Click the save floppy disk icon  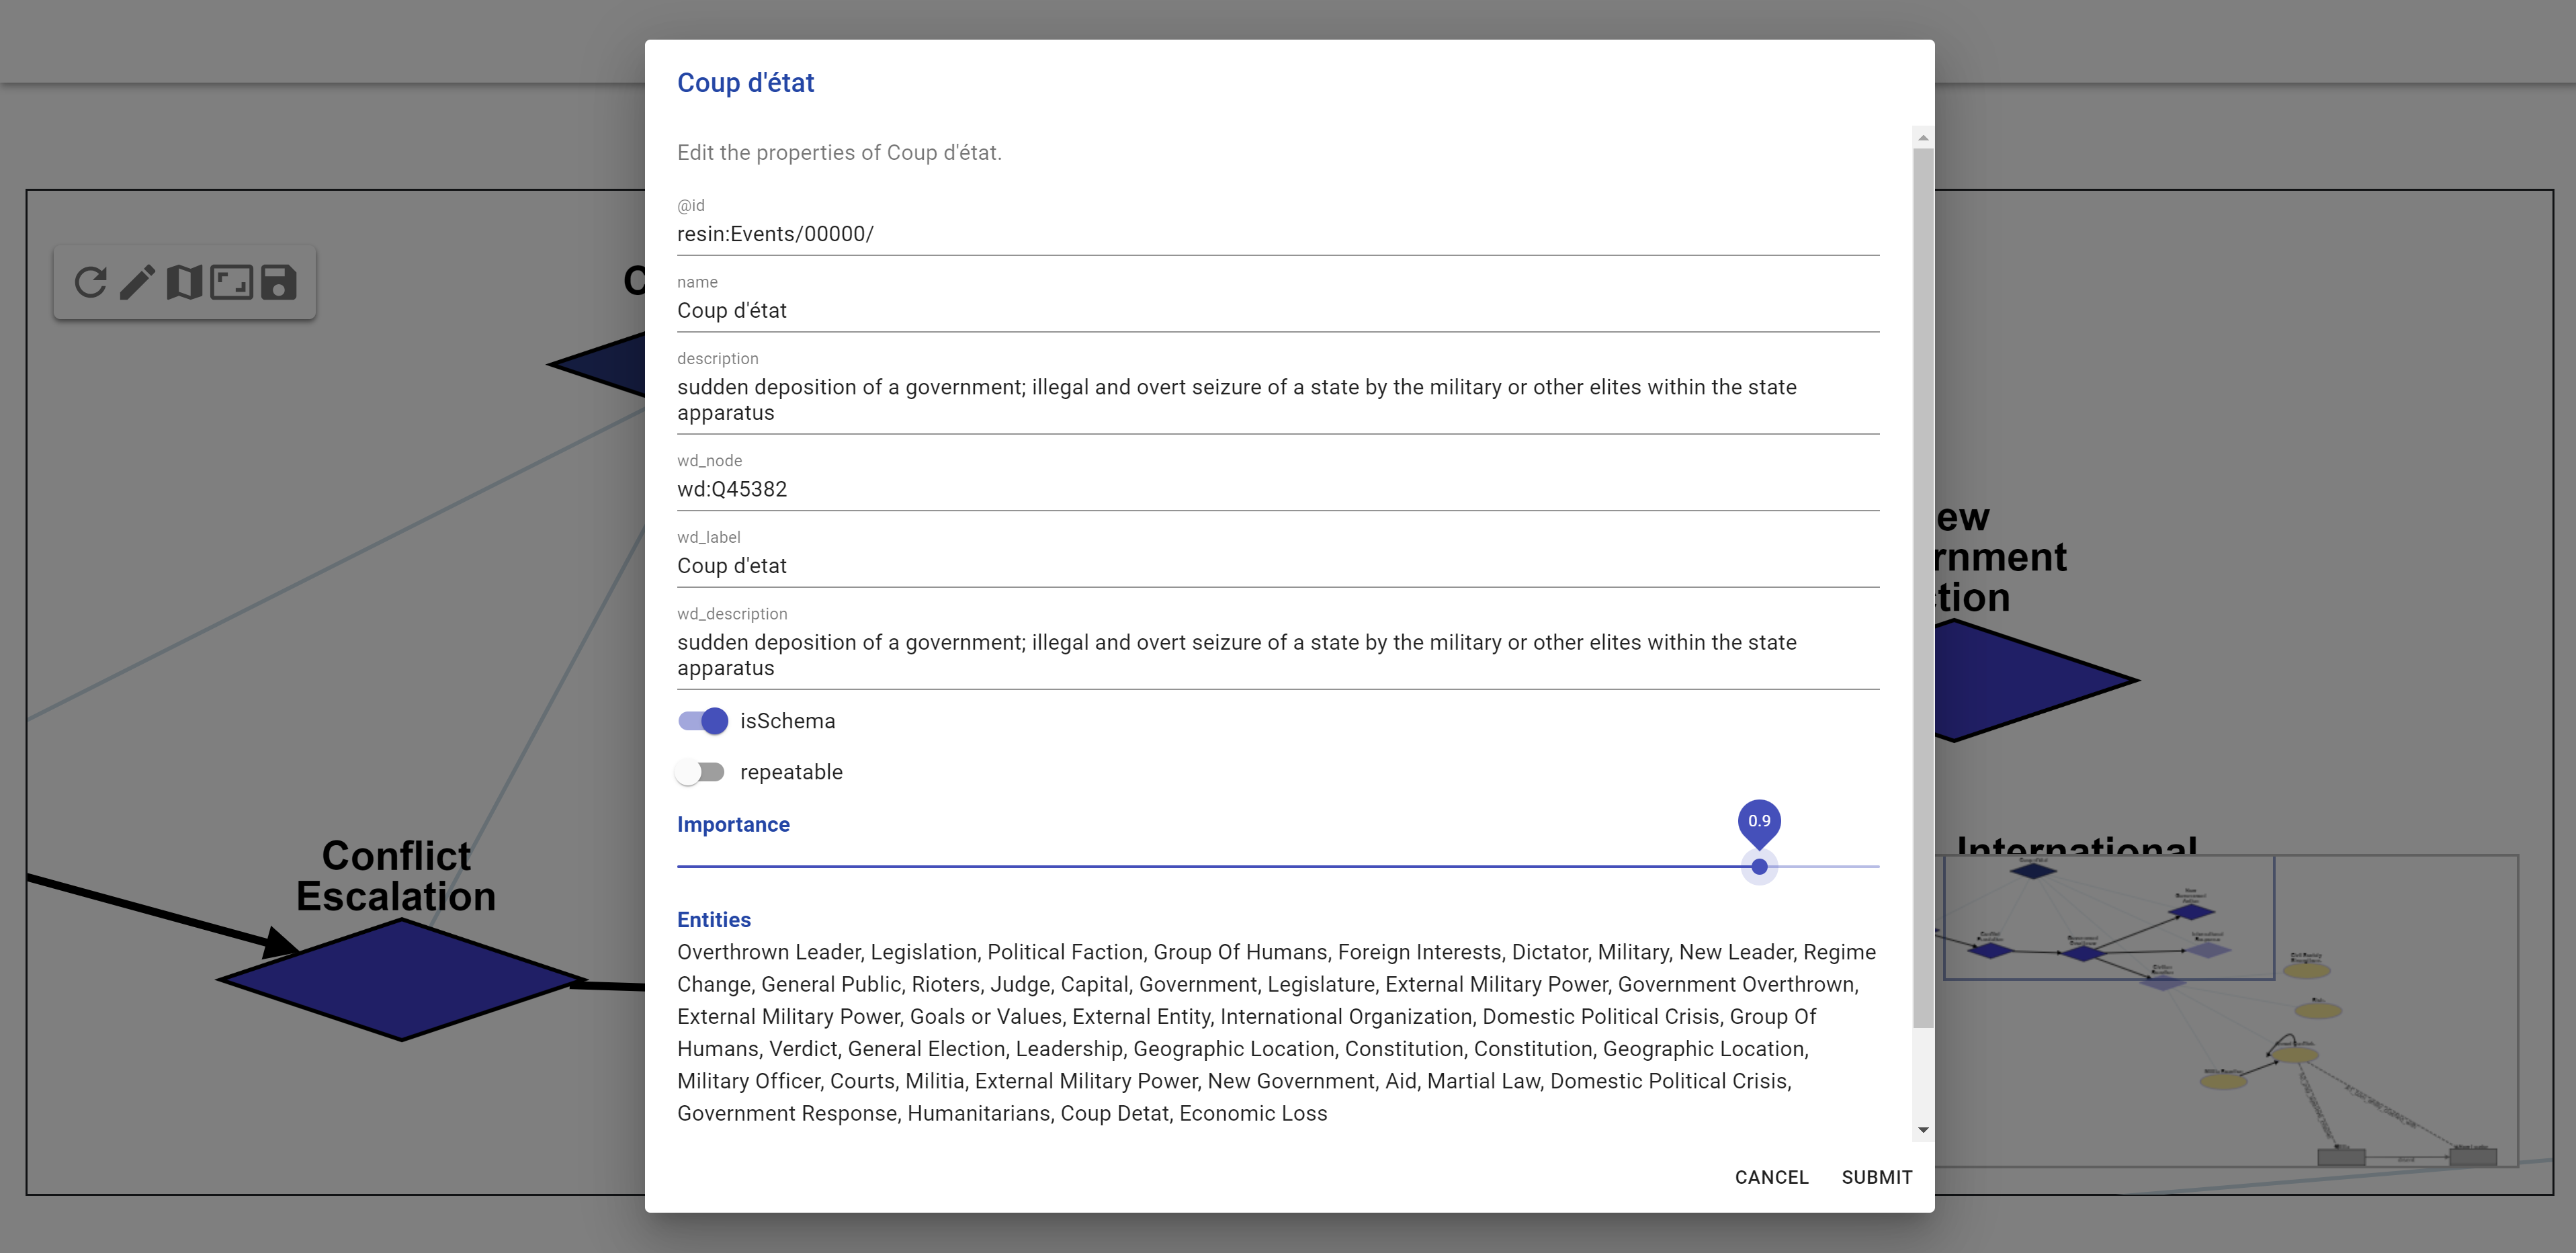coord(278,282)
